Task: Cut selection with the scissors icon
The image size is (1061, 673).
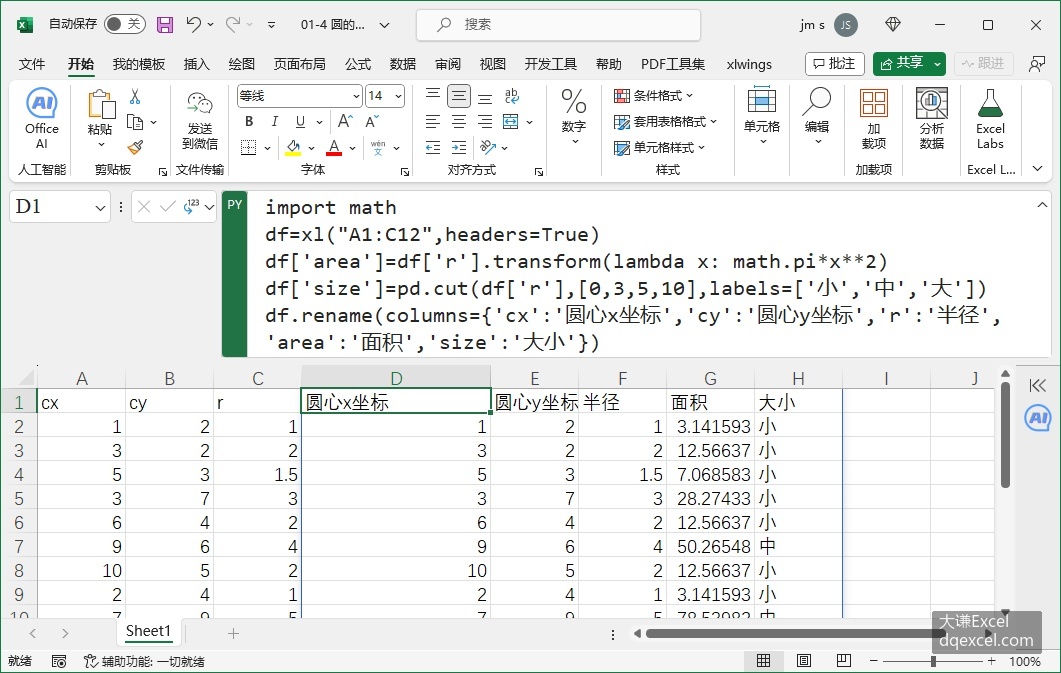Action: [x=135, y=97]
